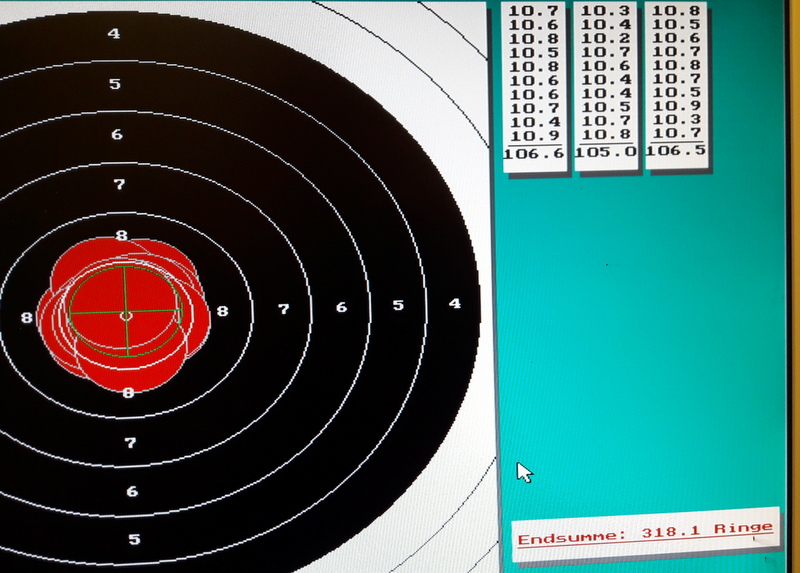Click ring number 4 right of the center
This screenshot has width=800, height=573.
tap(455, 303)
